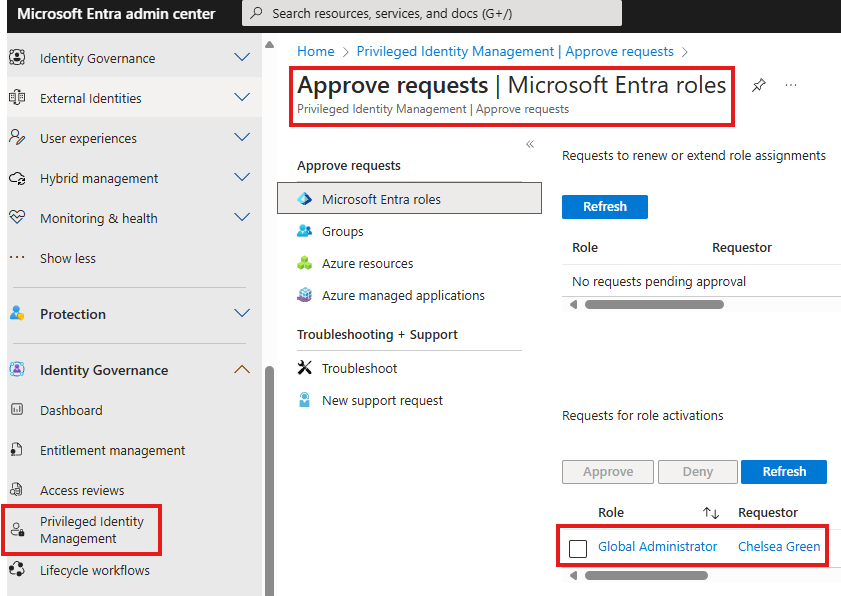Click the role activations horizontal scrollbar

point(646,576)
